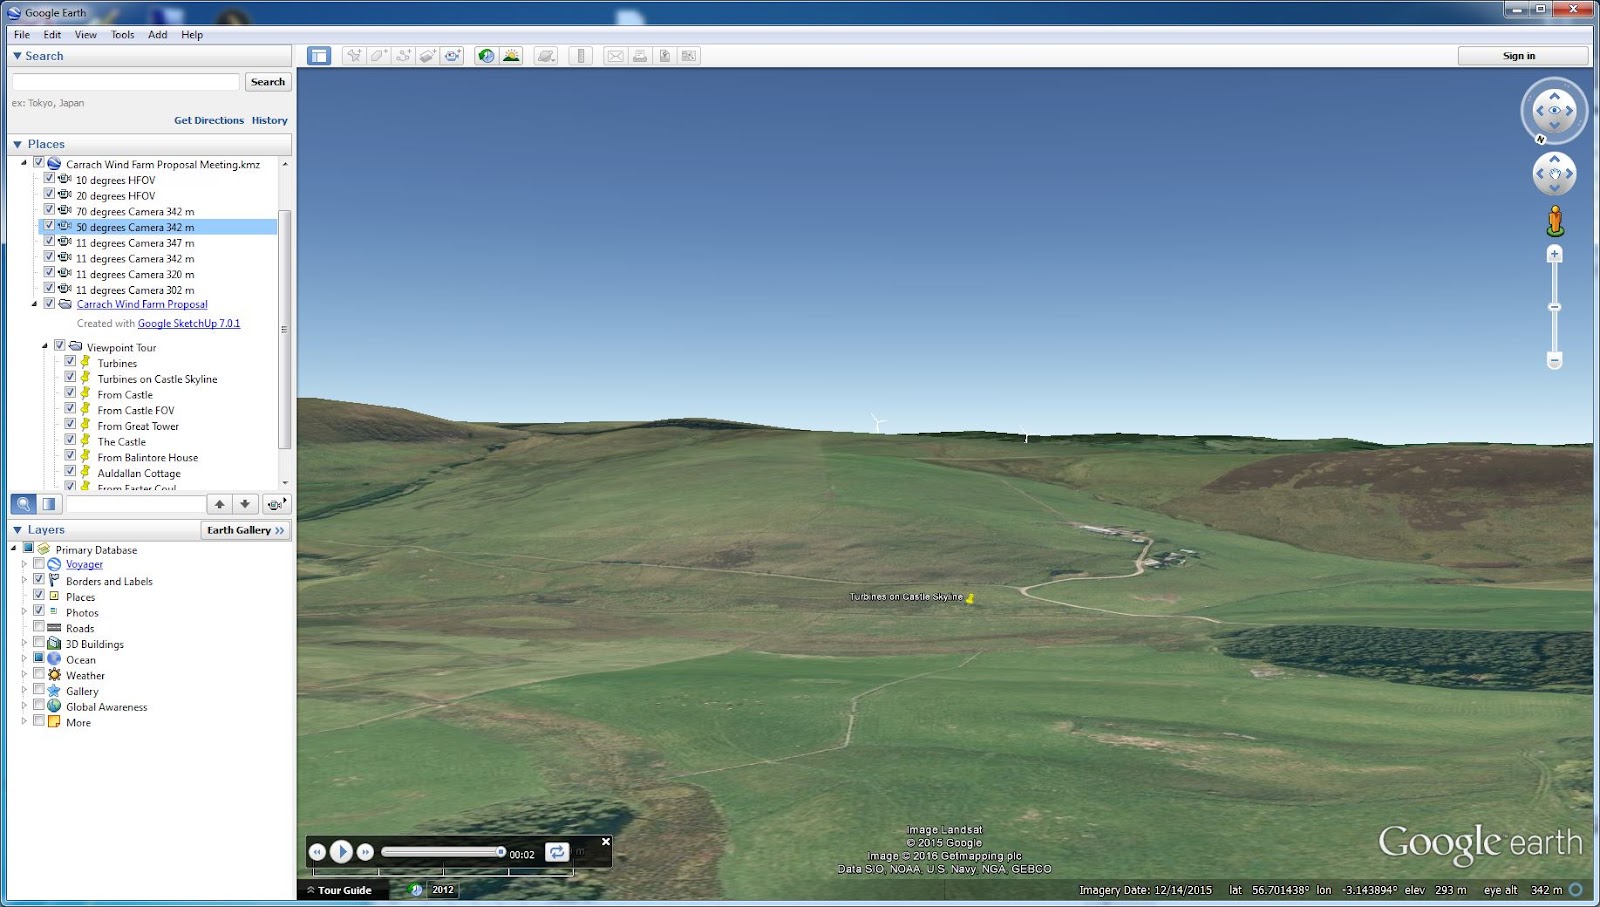
Task: Add a path from the toolbar
Action: click(x=403, y=56)
